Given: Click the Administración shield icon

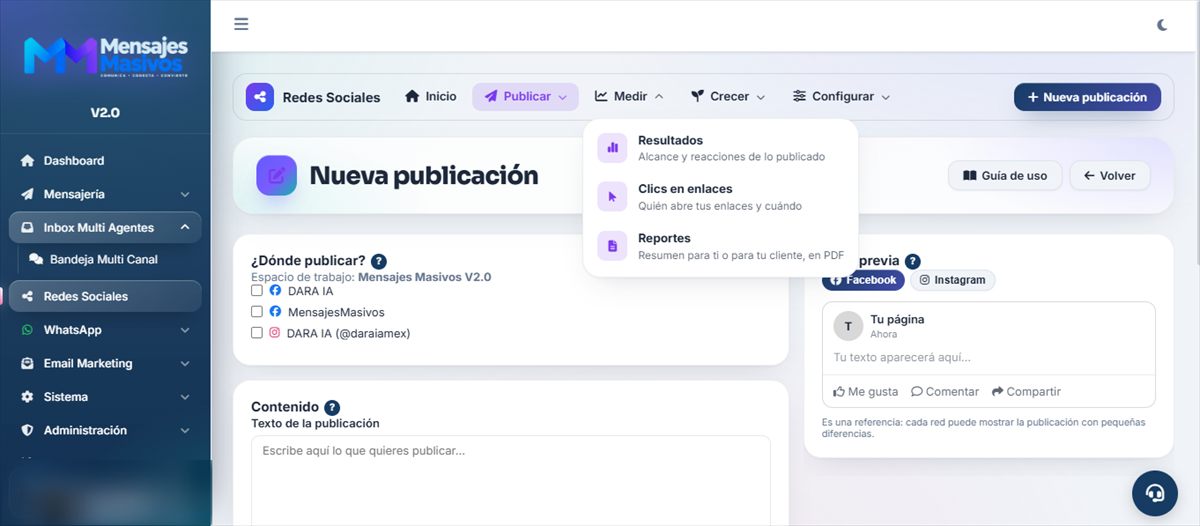Looking at the screenshot, I should 27,431.
